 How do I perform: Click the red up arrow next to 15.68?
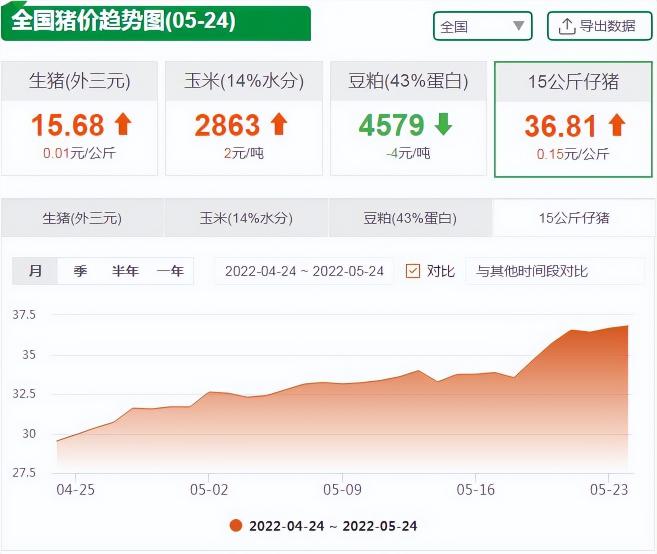pos(123,125)
